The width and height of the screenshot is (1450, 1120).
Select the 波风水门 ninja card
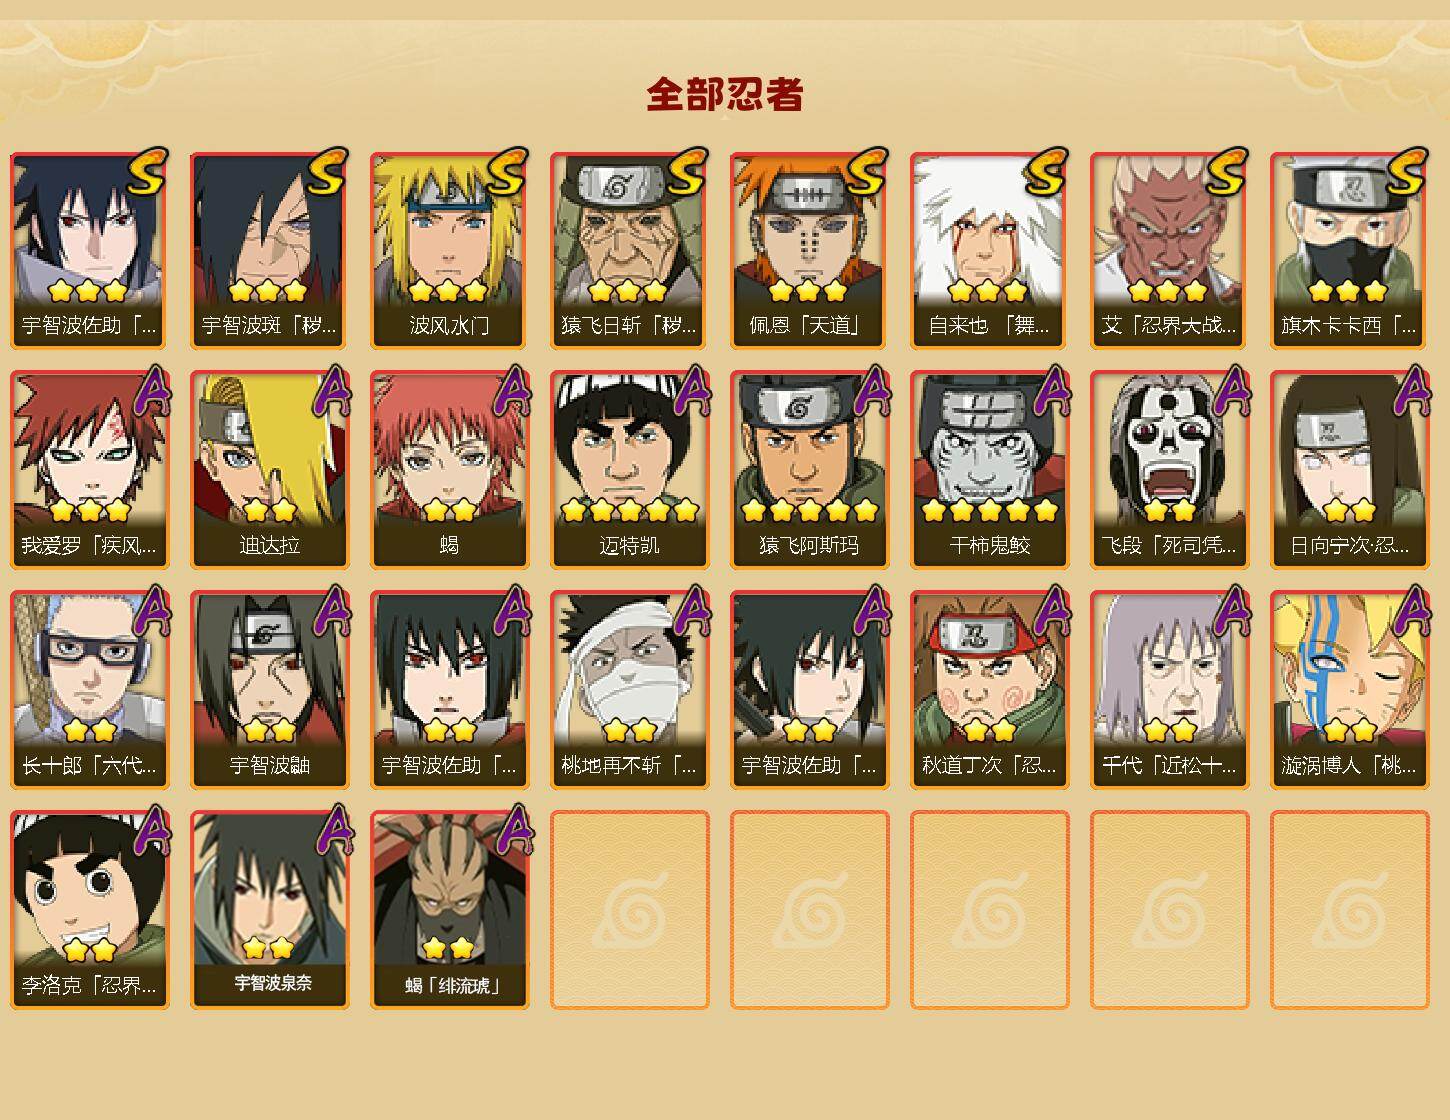(x=449, y=250)
